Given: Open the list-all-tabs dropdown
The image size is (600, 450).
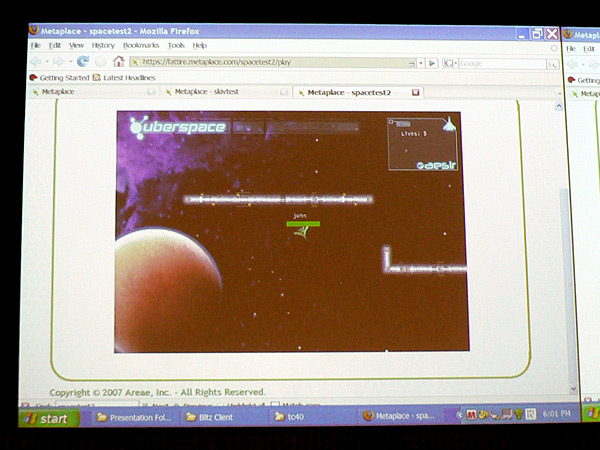Looking at the screenshot, I should [559, 94].
